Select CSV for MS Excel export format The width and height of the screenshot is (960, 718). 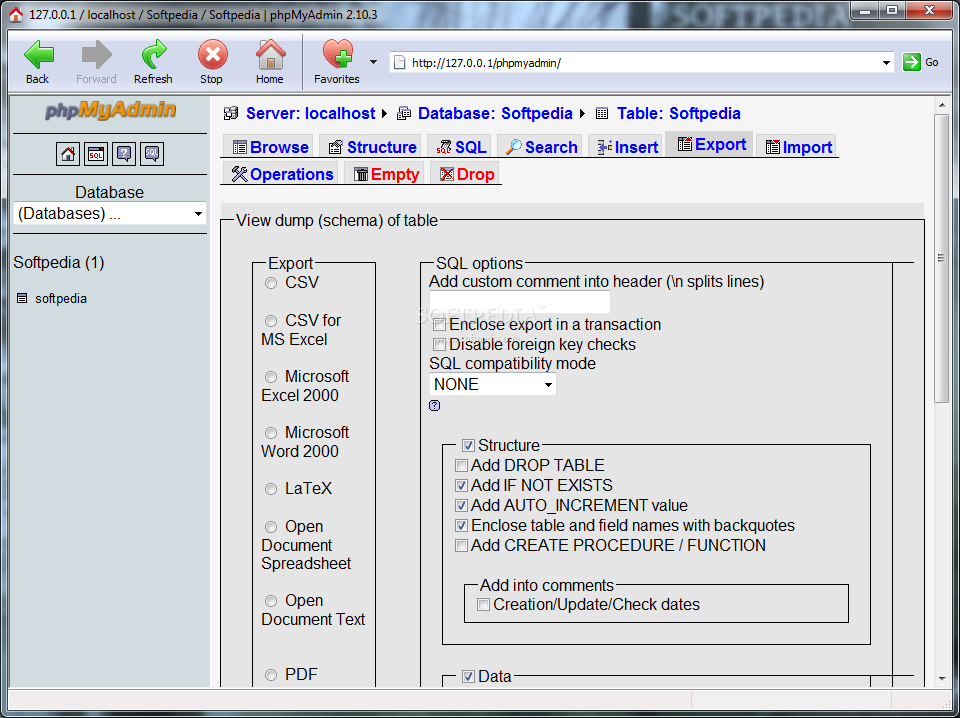click(x=271, y=321)
